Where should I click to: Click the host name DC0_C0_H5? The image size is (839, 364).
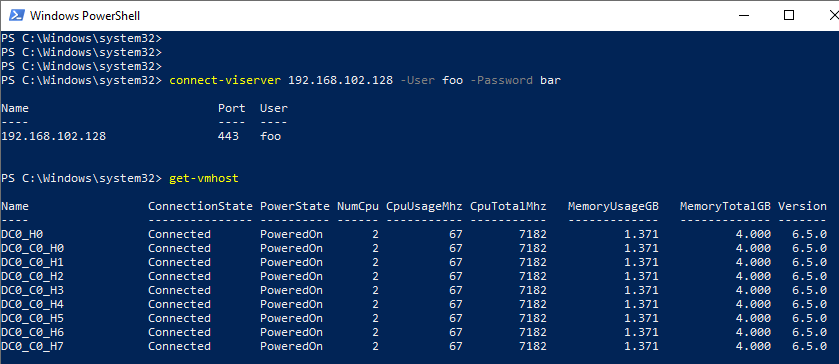(x=33, y=318)
